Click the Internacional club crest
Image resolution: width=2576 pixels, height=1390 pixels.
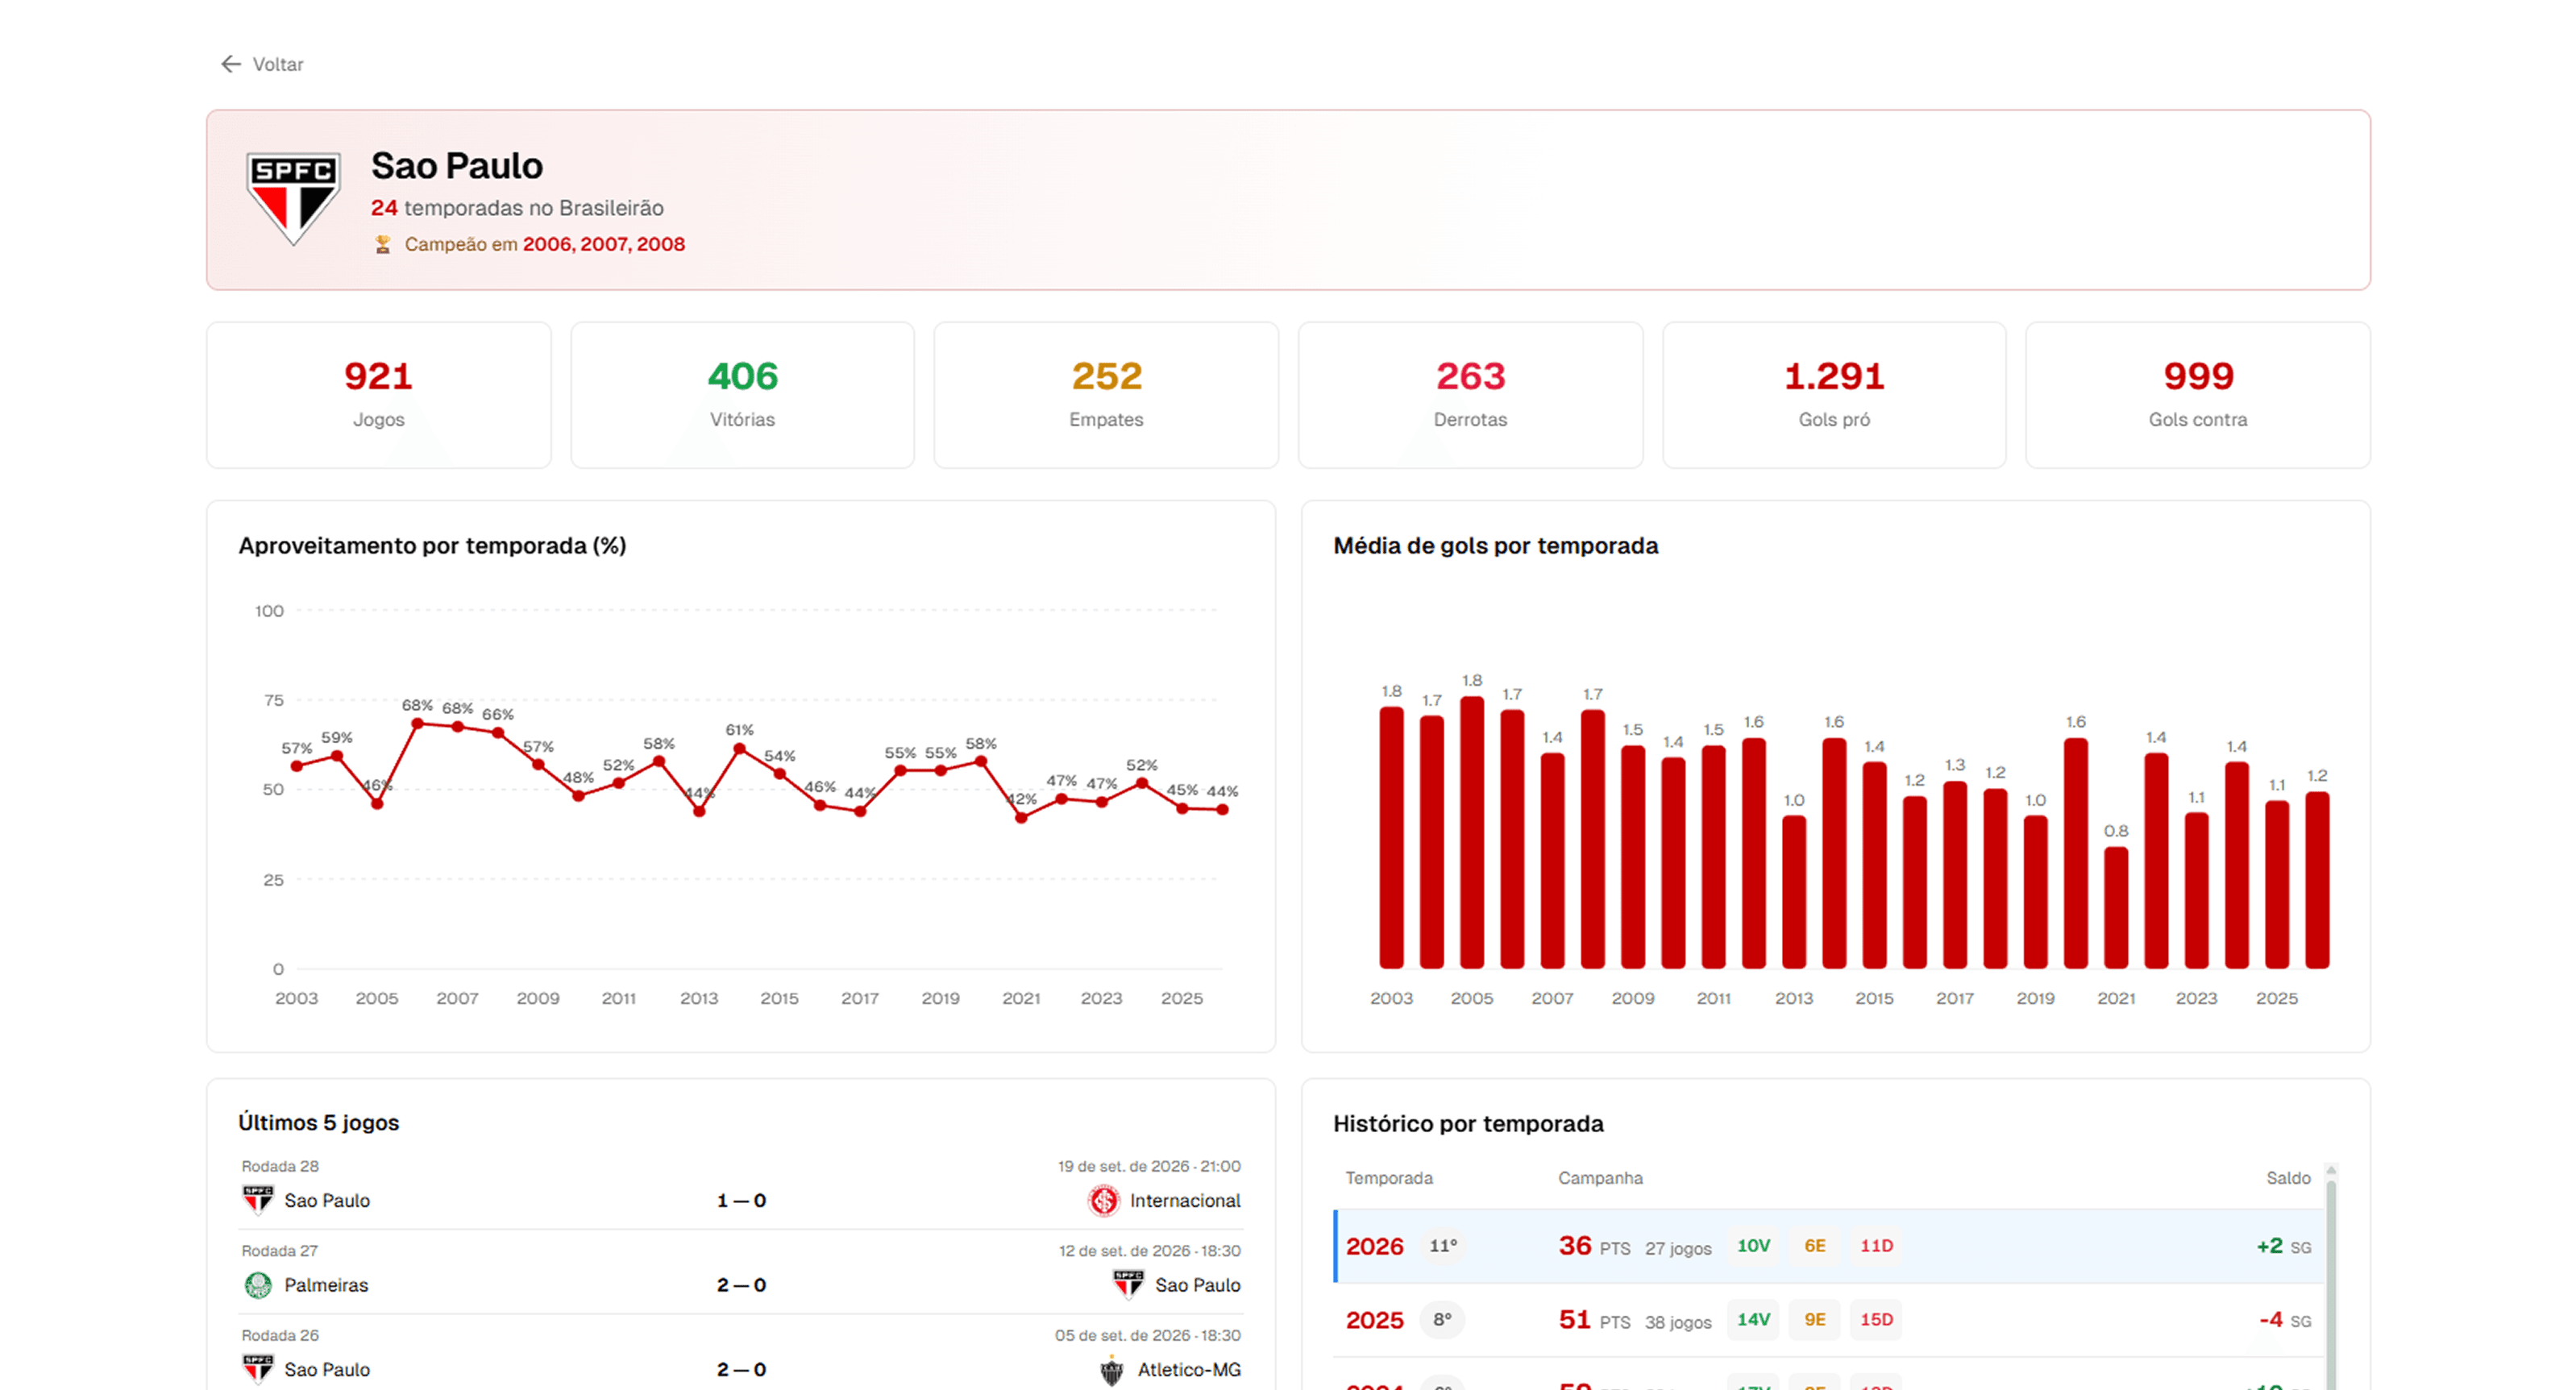tap(1104, 1200)
